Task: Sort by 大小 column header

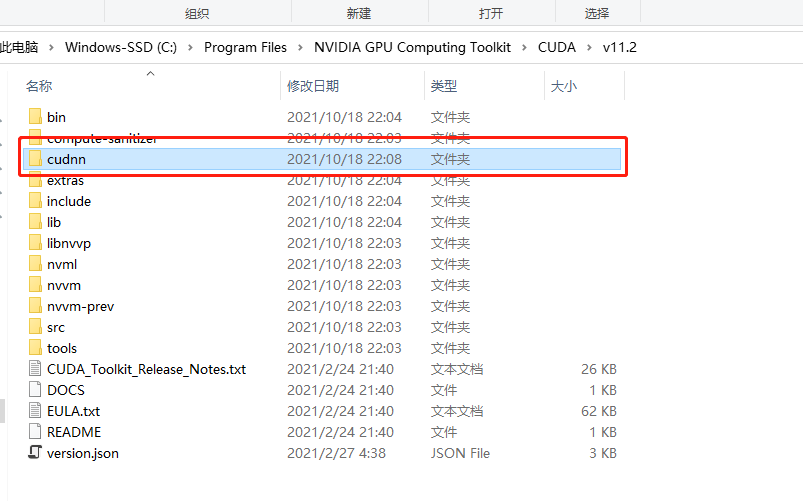Action: tap(563, 86)
